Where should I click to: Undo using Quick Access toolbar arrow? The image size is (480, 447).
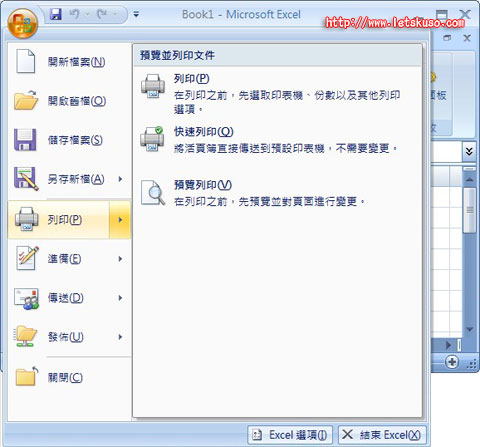[x=75, y=14]
